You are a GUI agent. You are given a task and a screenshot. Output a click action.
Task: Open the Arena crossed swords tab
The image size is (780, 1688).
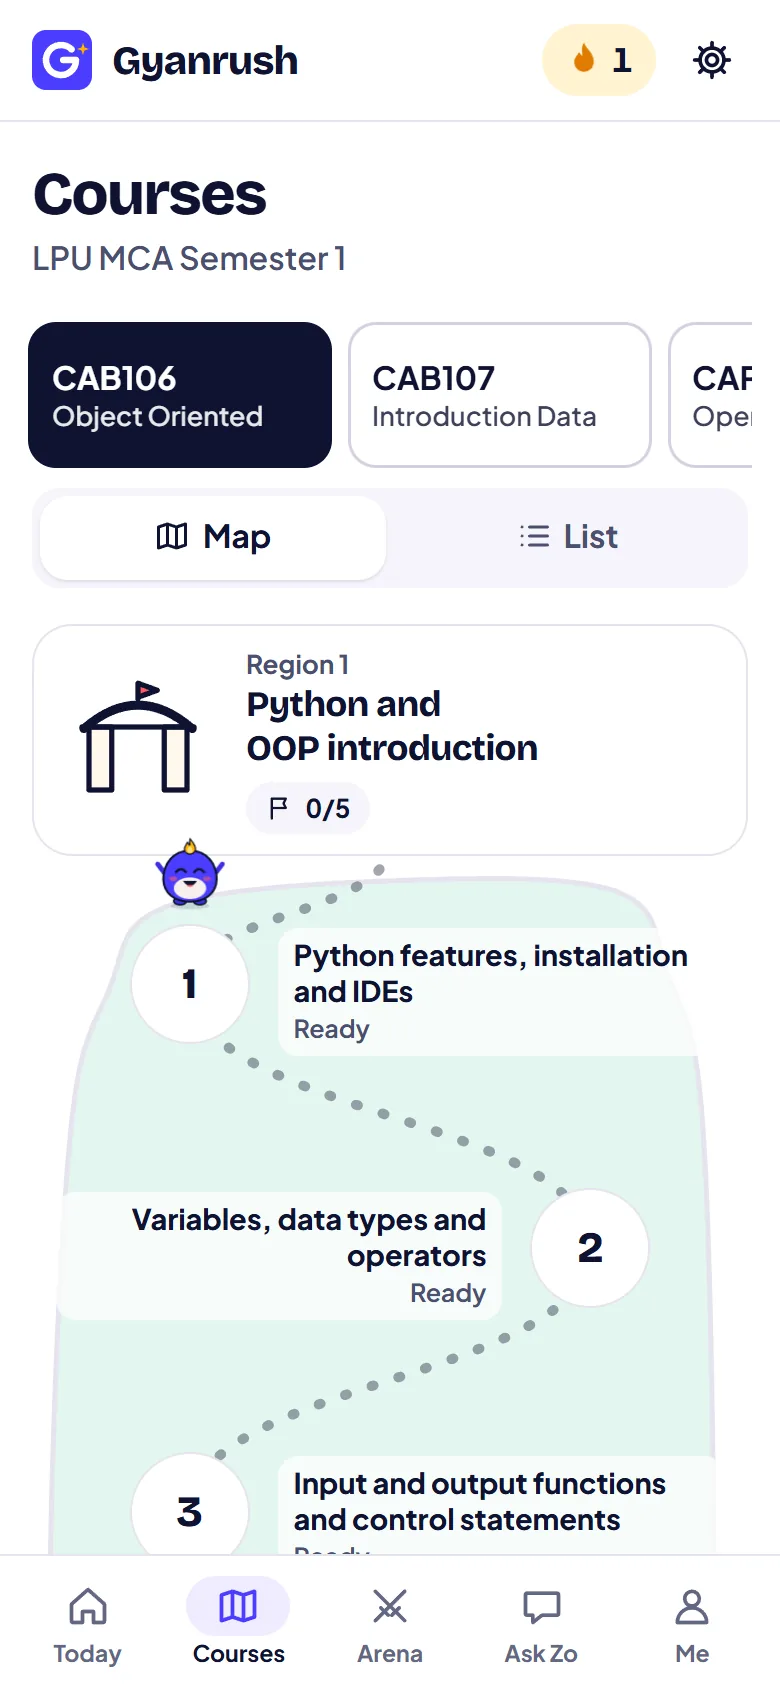coord(390,1625)
